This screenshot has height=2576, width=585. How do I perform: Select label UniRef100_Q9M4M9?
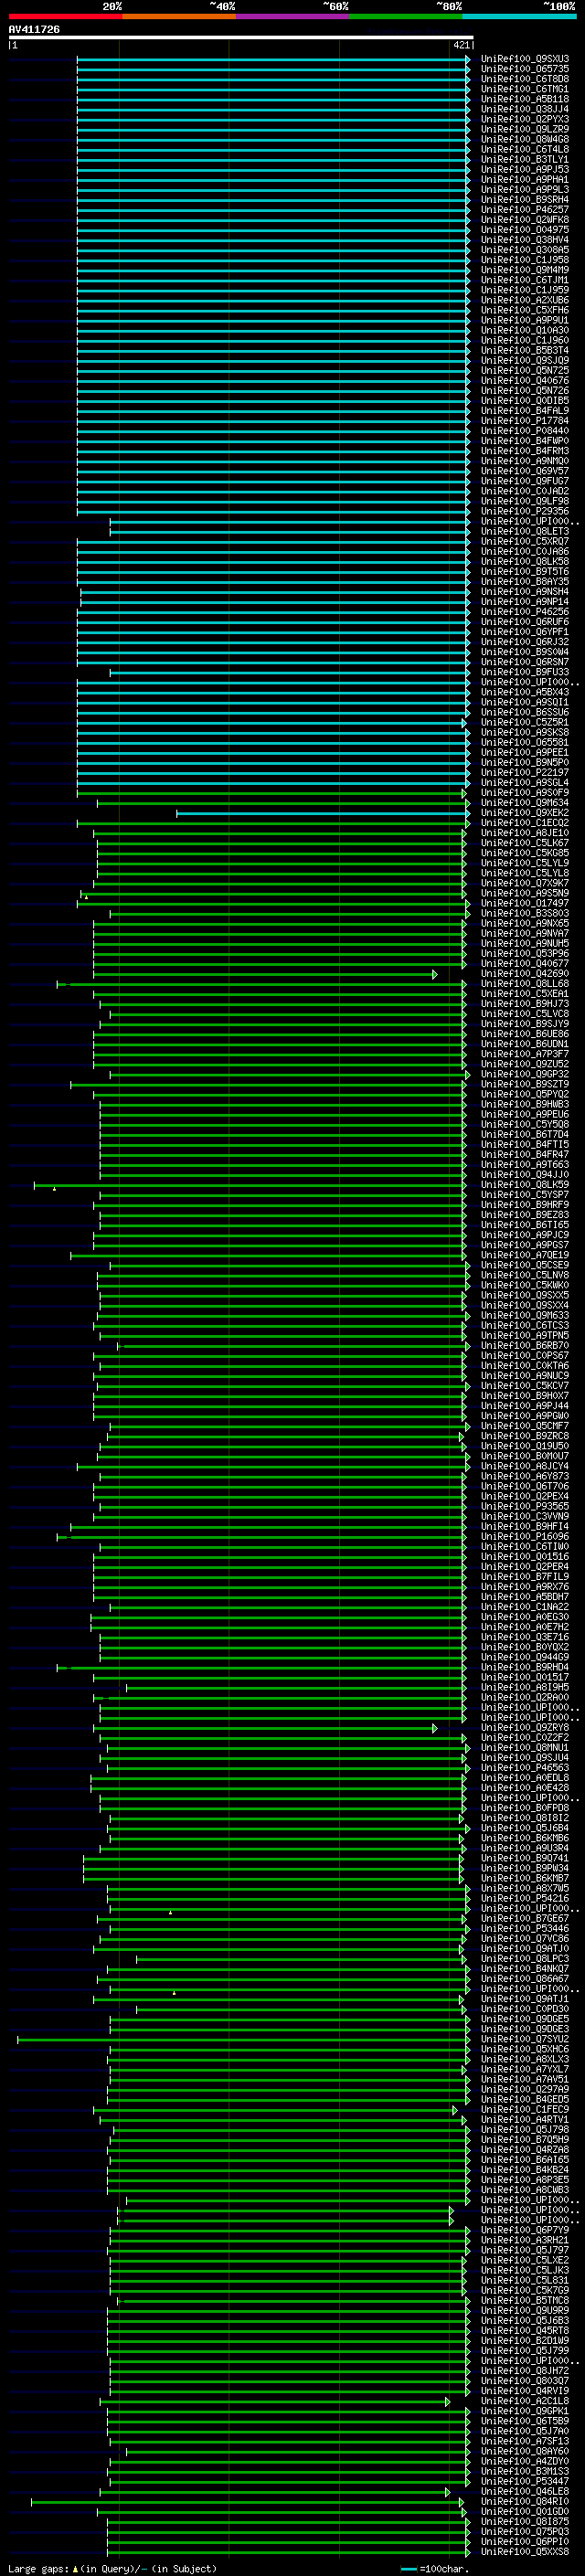[x=525, y=270]
